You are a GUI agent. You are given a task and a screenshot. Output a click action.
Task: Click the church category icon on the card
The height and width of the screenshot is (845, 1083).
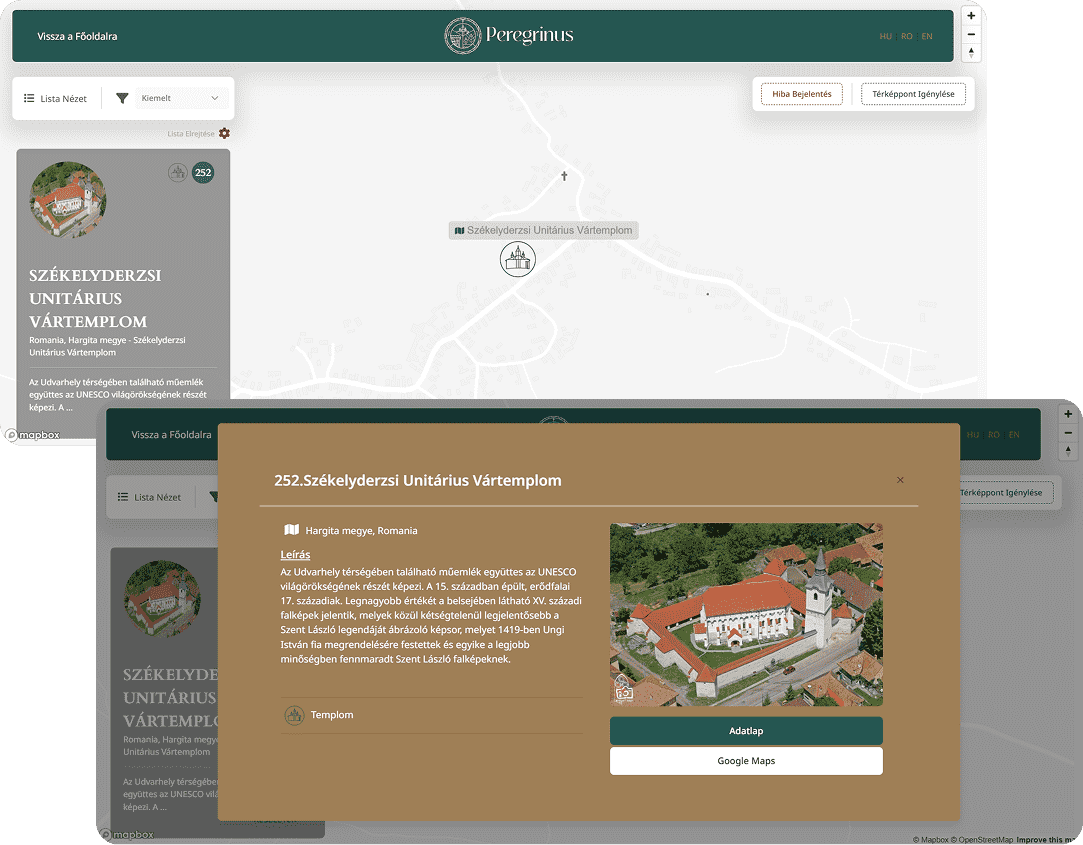178,173
